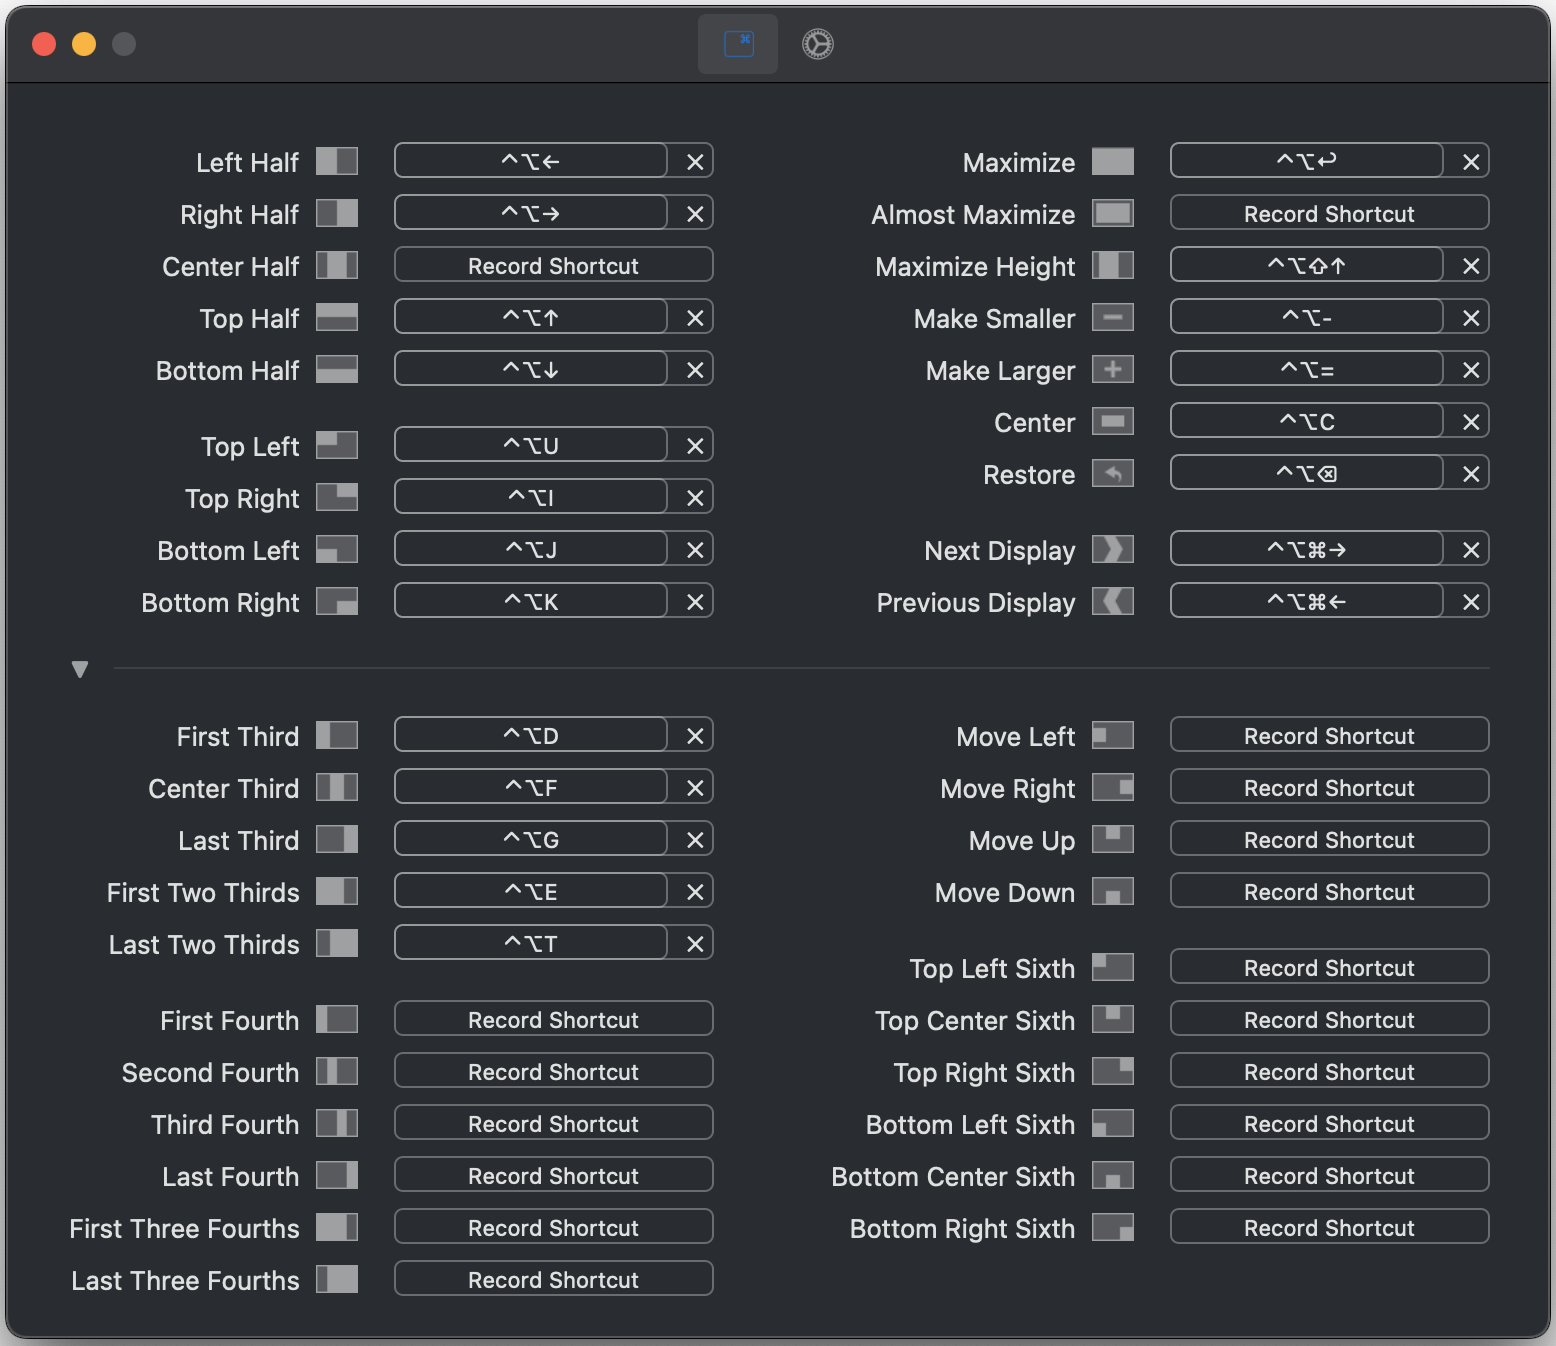Image resolution: width=1556 pixels, height=1346 pixels.
Task: Click the Center window icon
Action: tap(1113, 421)
